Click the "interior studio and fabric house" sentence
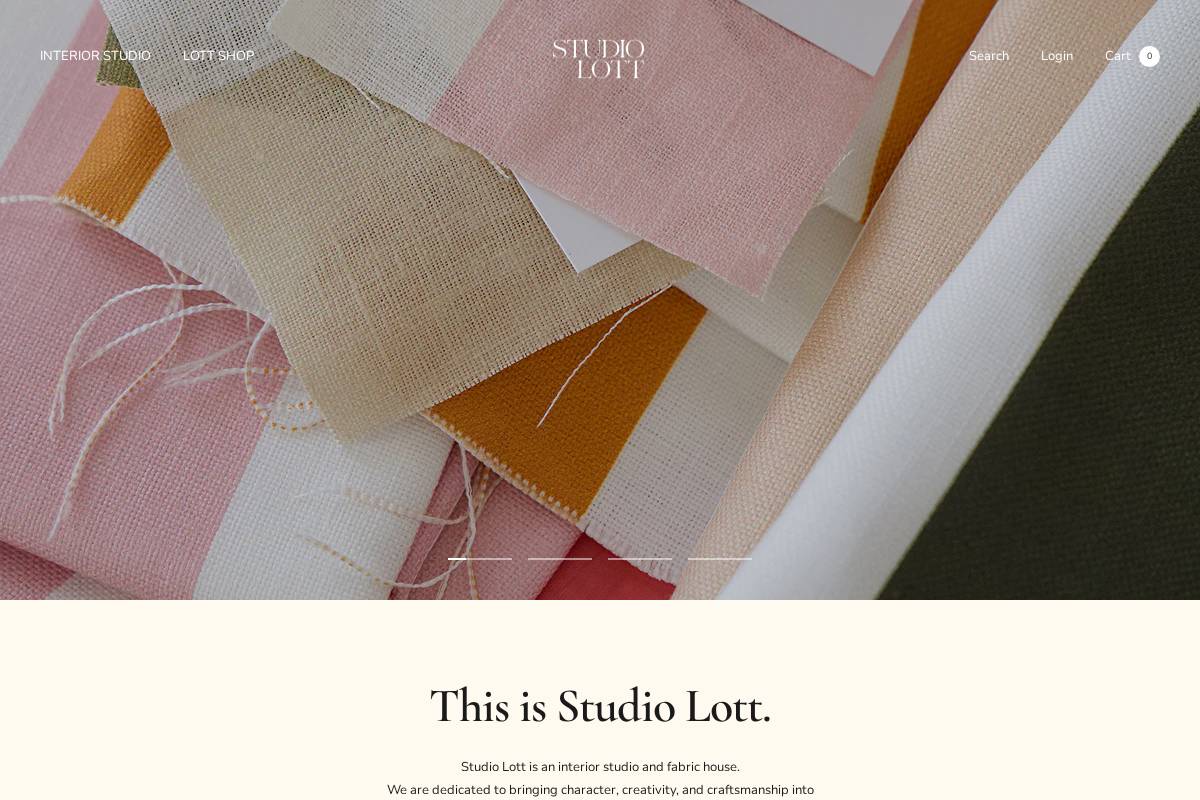The width and height of the screenshot is (1200, 800). pyautogui.click(x=600, y=767)
